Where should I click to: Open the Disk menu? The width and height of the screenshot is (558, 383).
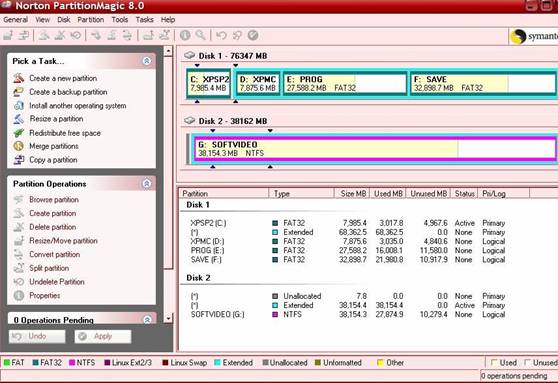click(64, 20)
